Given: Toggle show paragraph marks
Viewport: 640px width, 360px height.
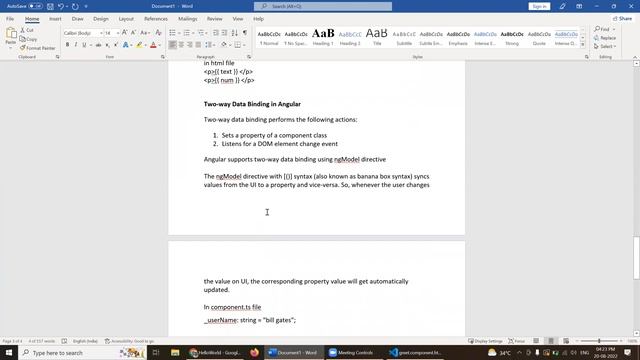Looking at the screenshot, I should tap(245, 33).
